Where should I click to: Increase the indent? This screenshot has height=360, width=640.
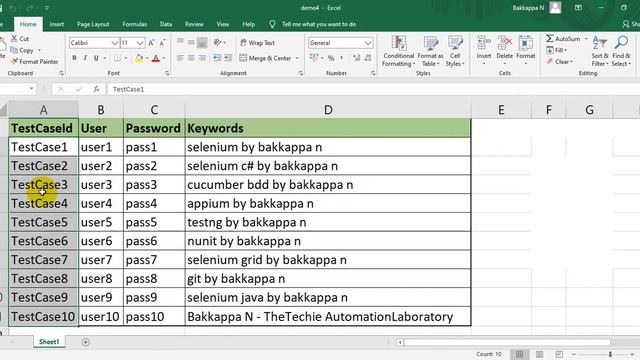[228, 58]
